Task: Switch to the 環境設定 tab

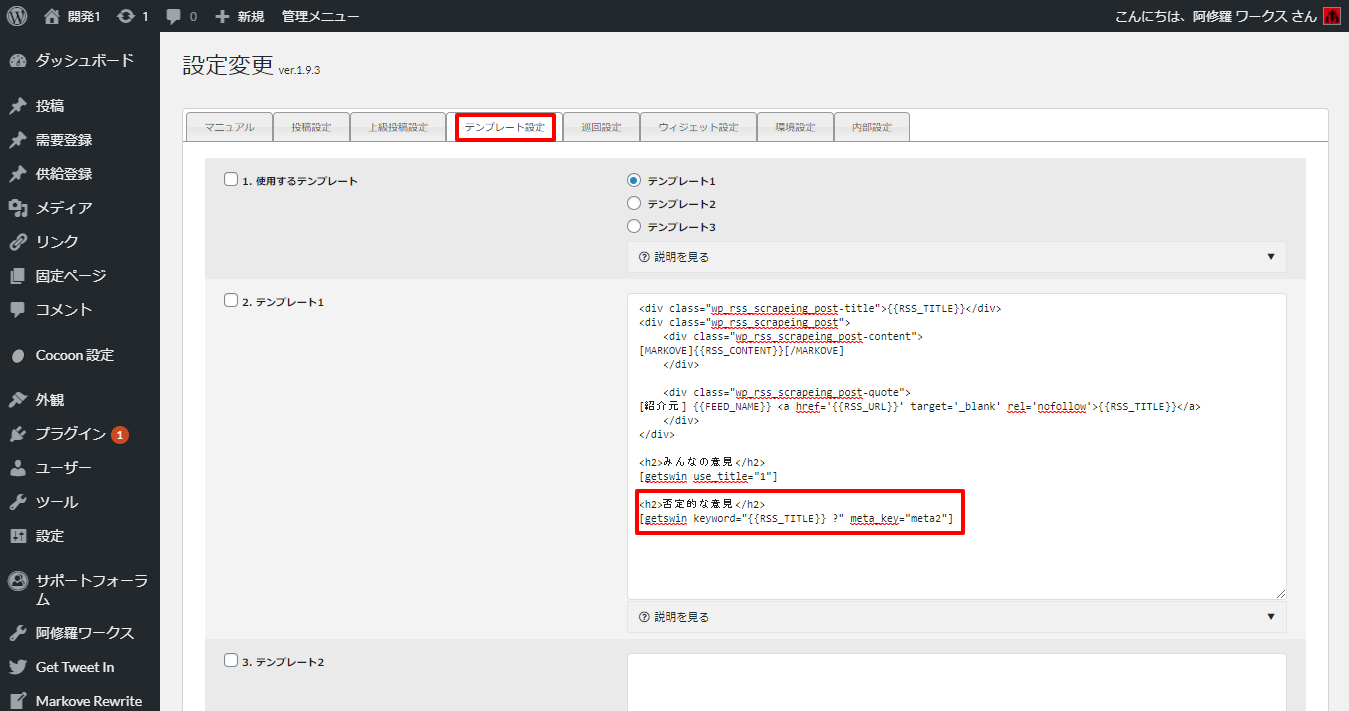Action: (795, 127)
